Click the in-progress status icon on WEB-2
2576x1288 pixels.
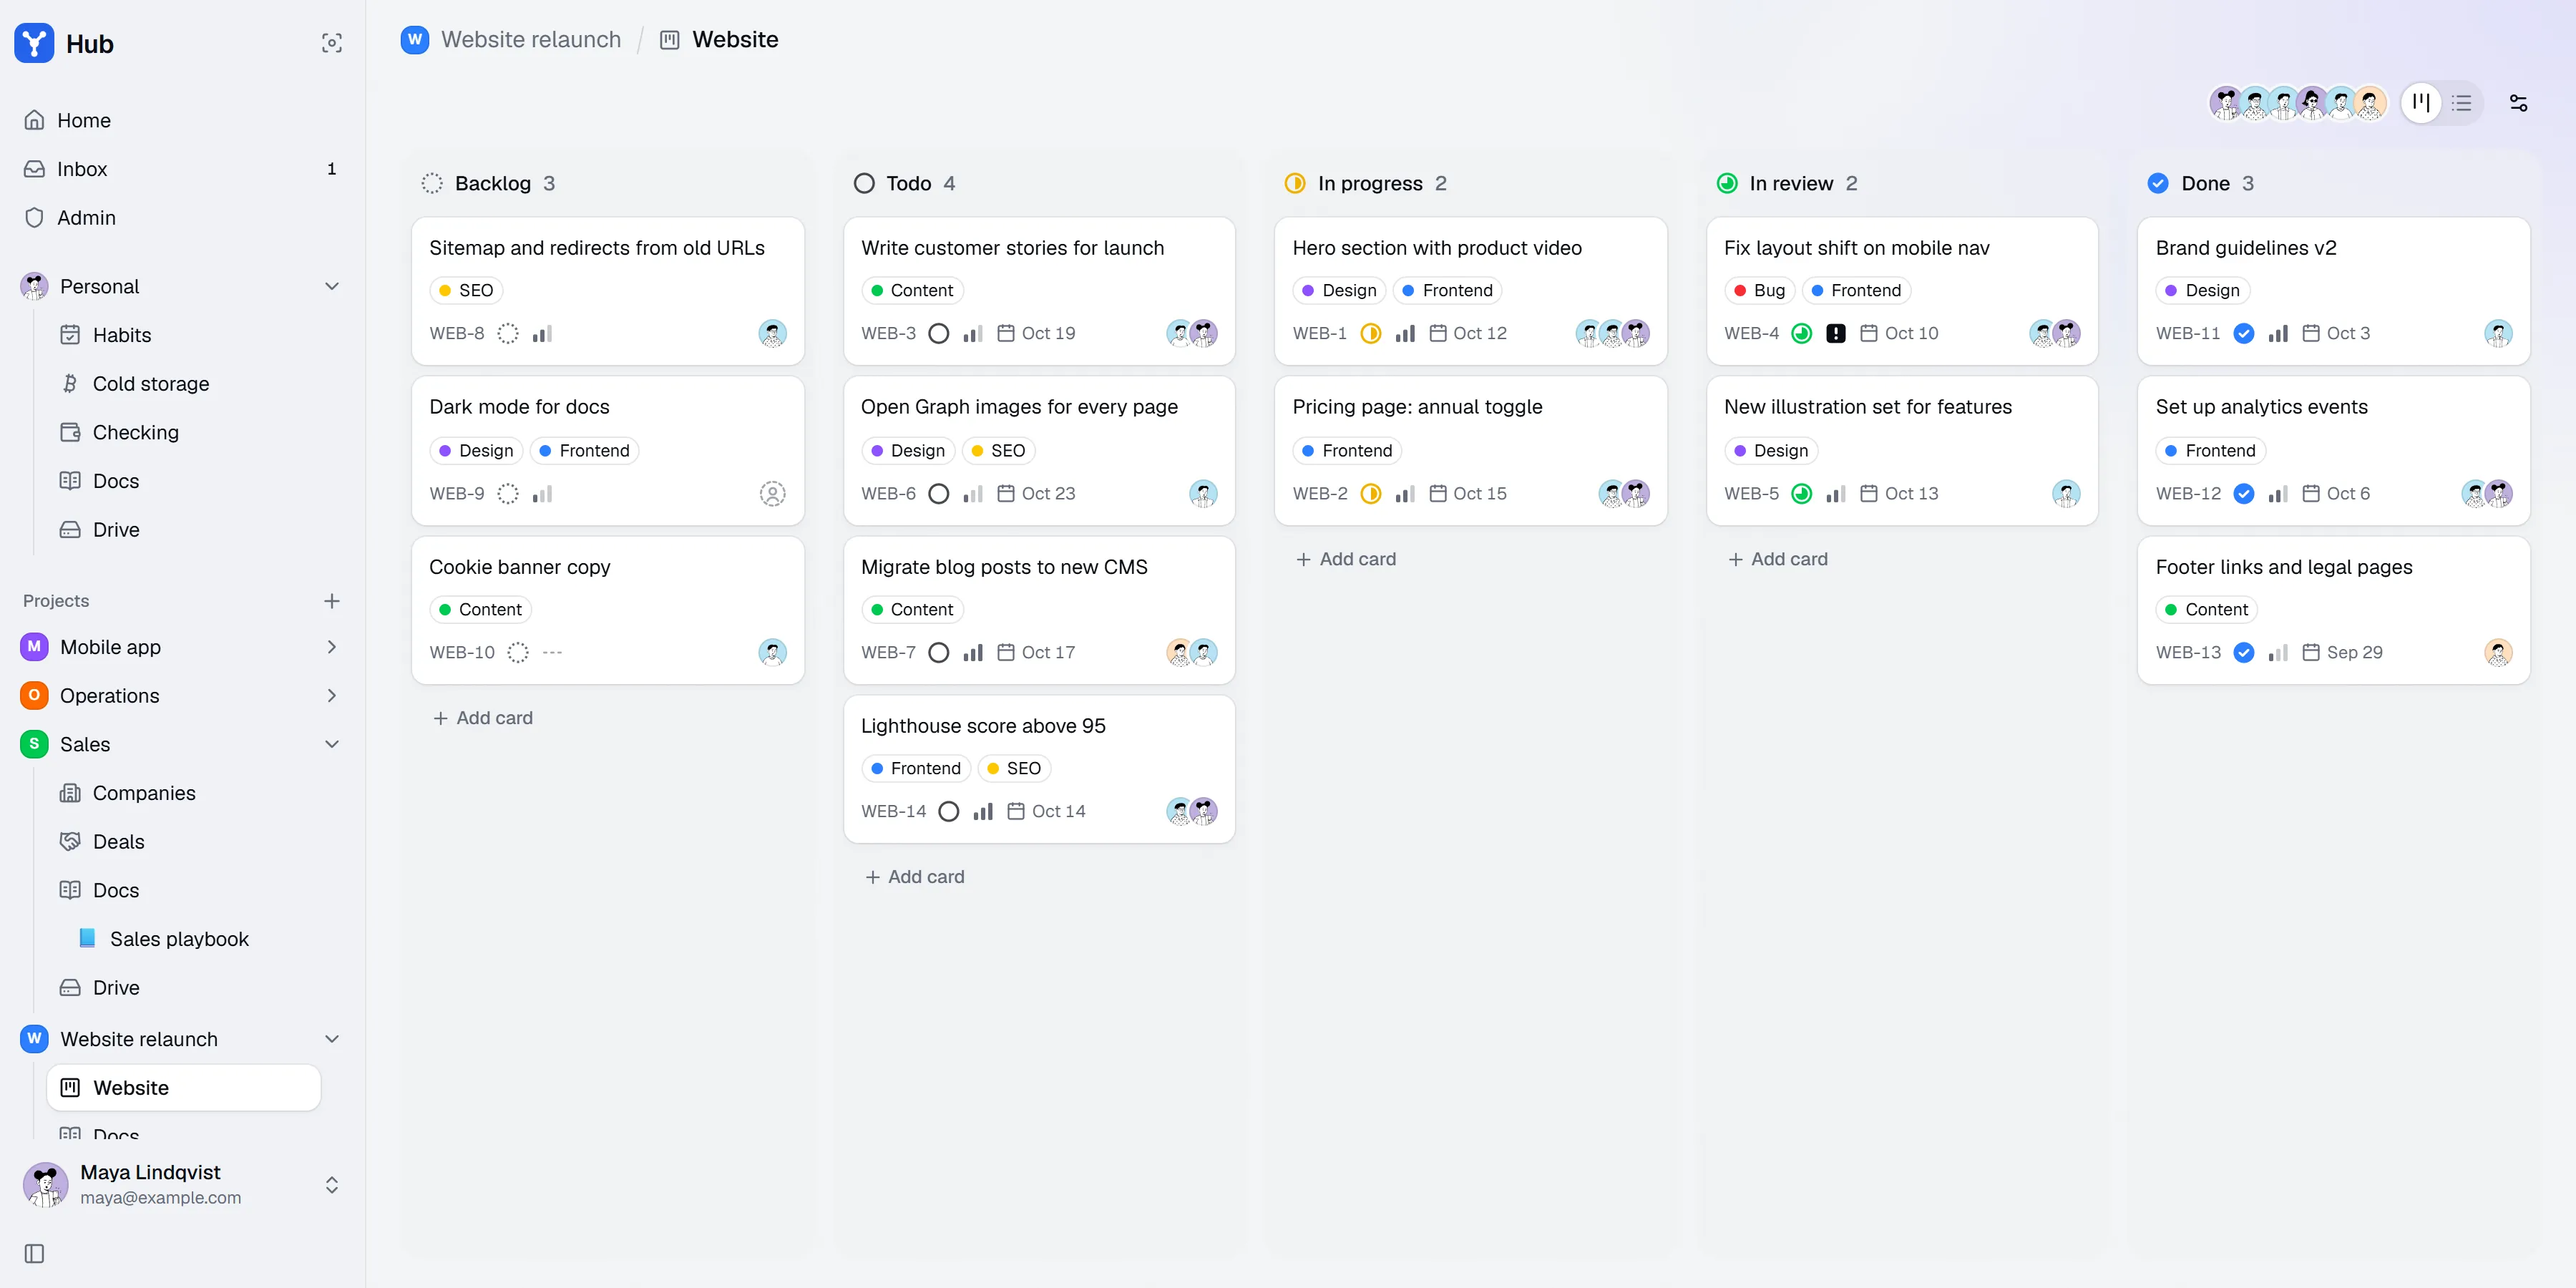(1371, 494)
